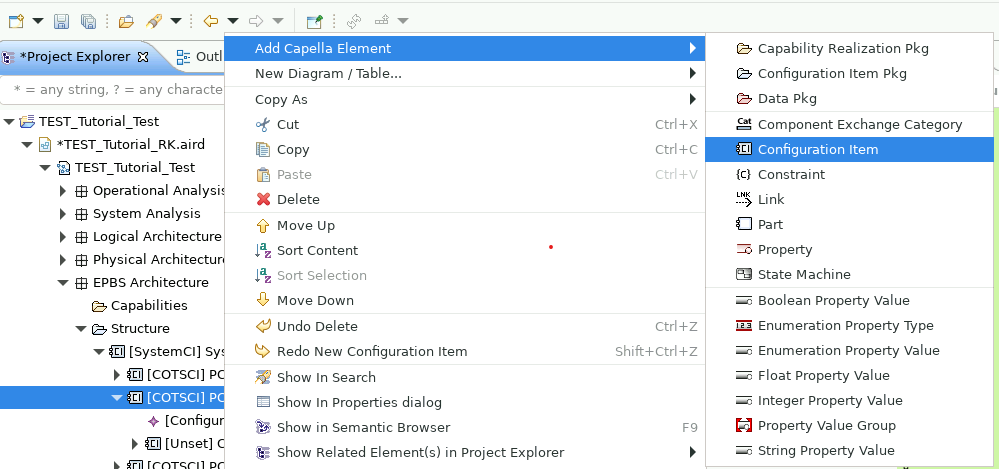Viewport: 999px width, 469px height.
Task: Open the Back history dropdown arrow
Action: point(233,21)
